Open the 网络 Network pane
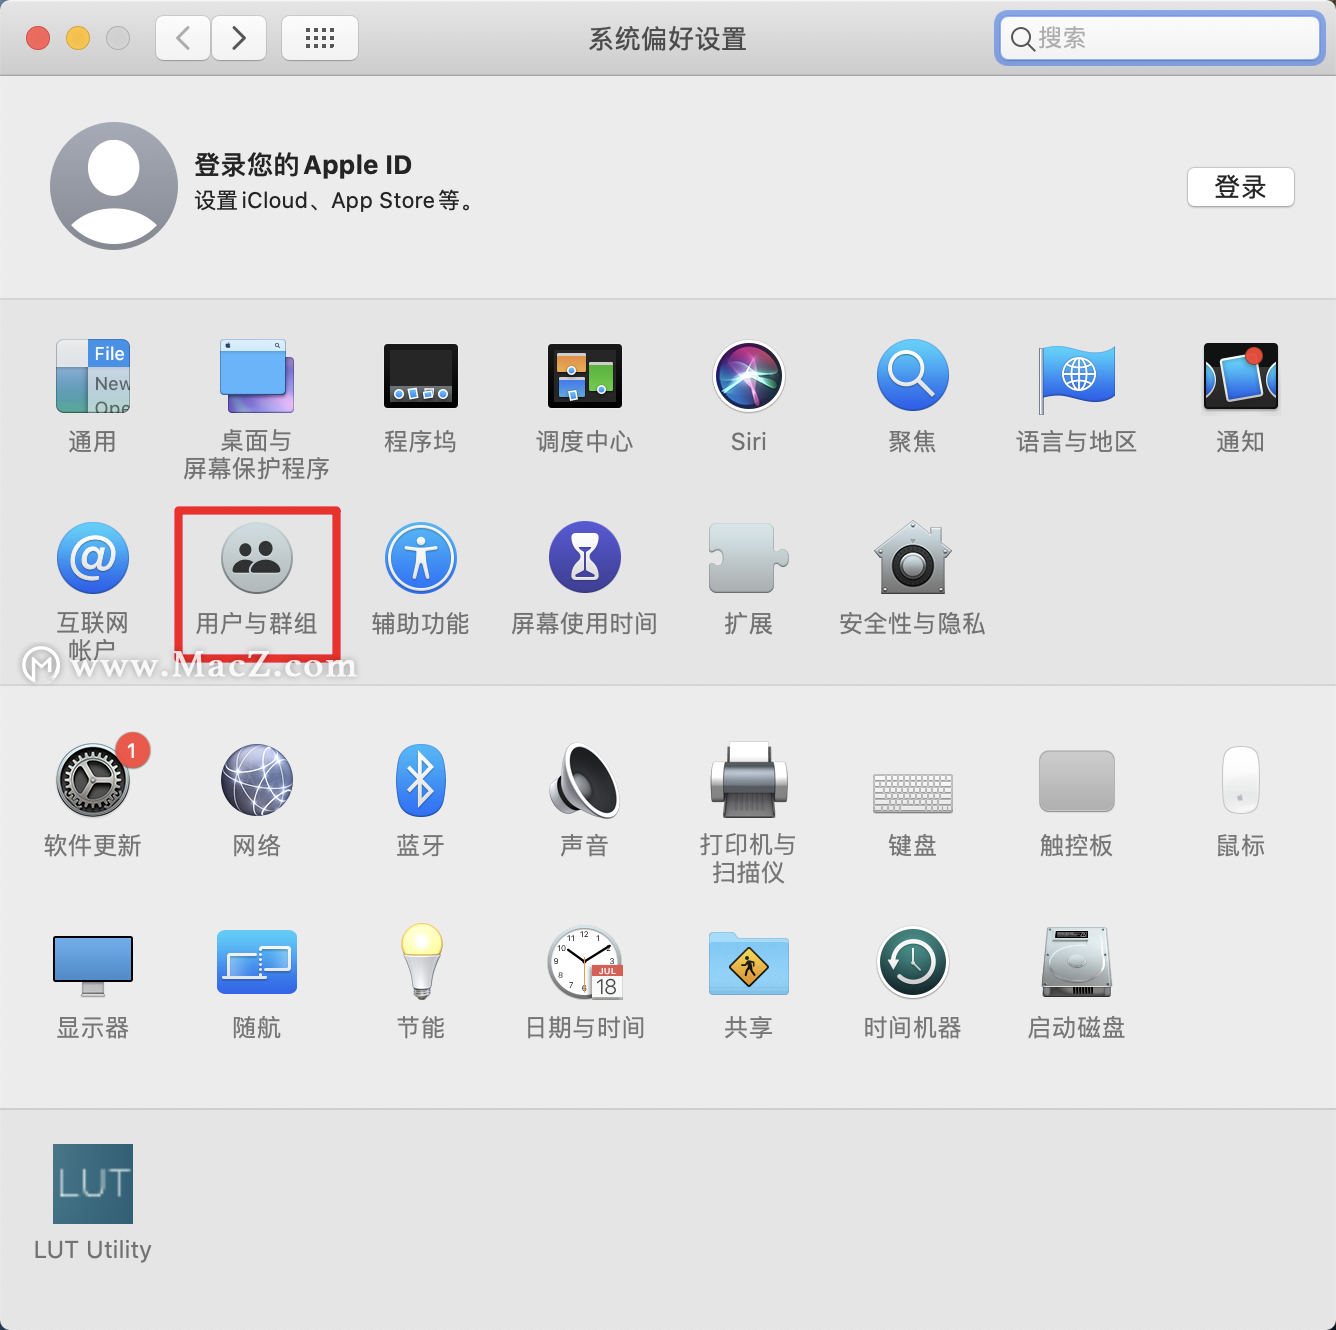The width and height of the screenshot is (1336, 1330). (x=257, y=780)
